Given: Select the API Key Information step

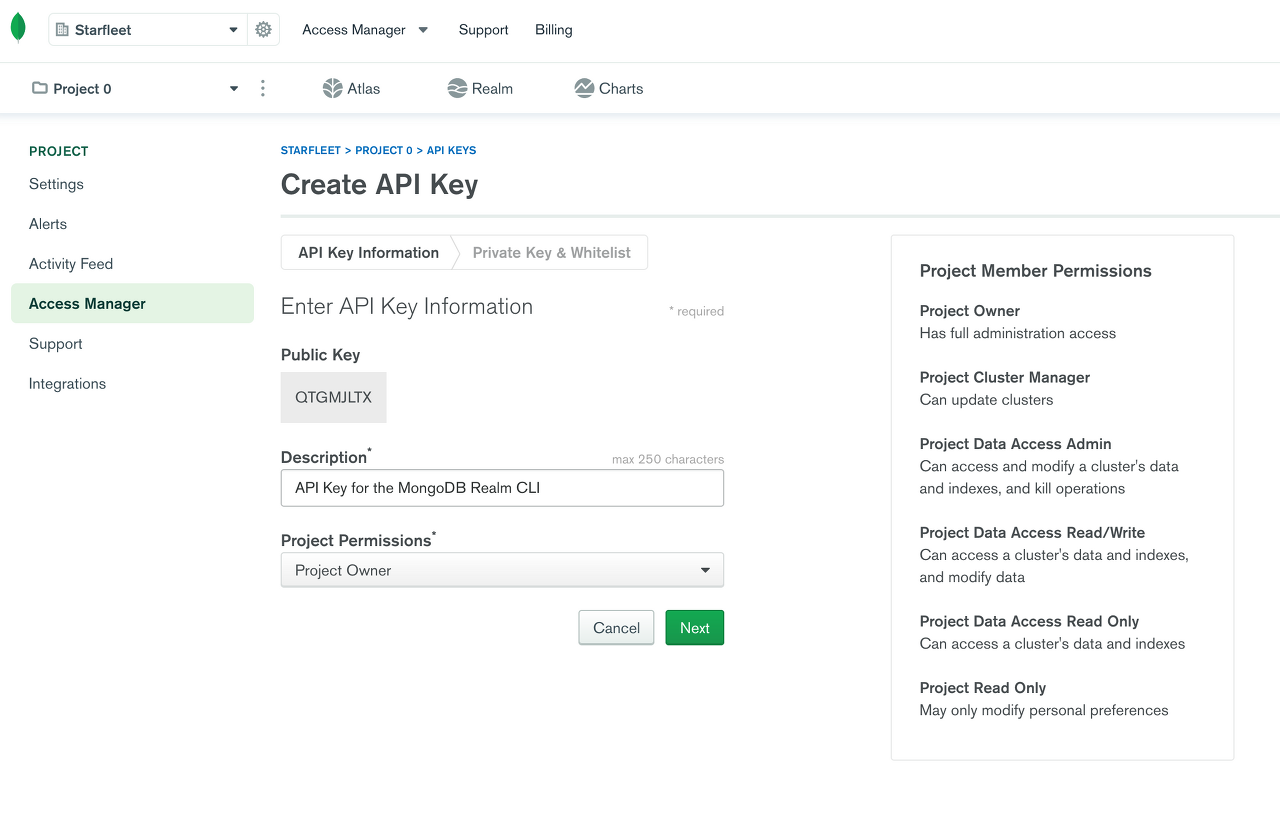Looking at the screenshot, I should click(x=368, y=253).
